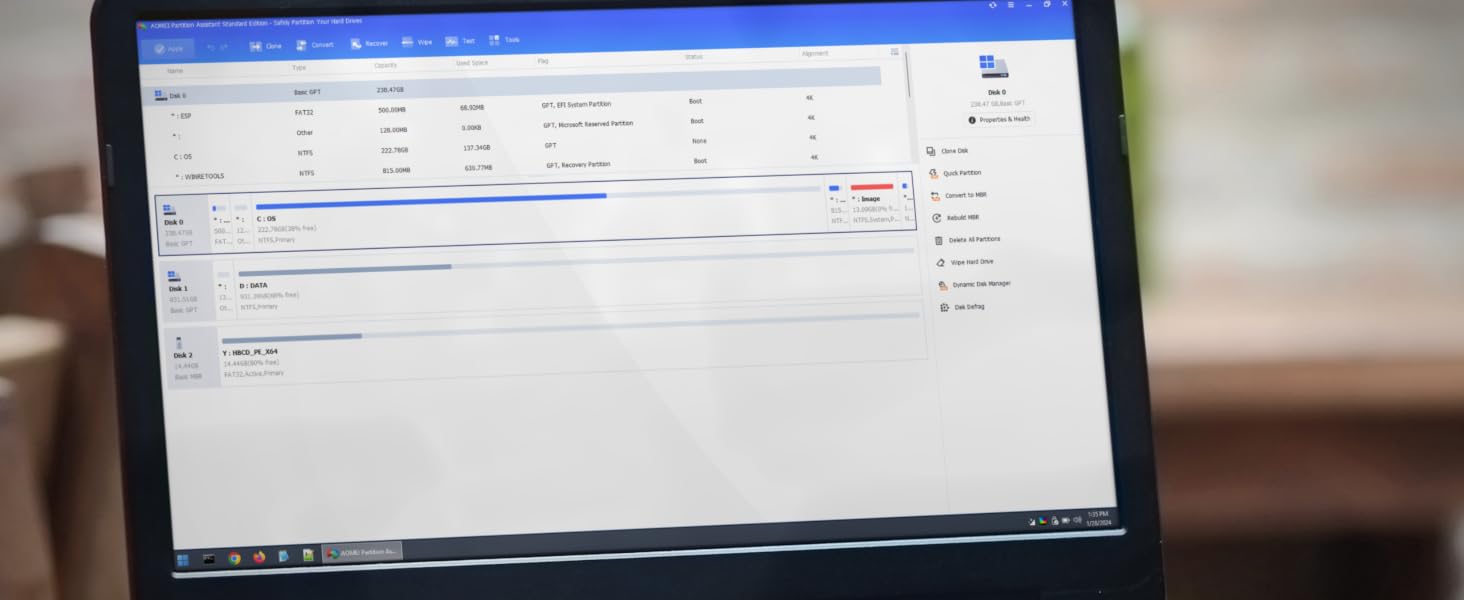The width and height of the screenshot is (1464, 600).
Task: Open Properties & Health for Disk 0
Action: click(x=999, y=119)
